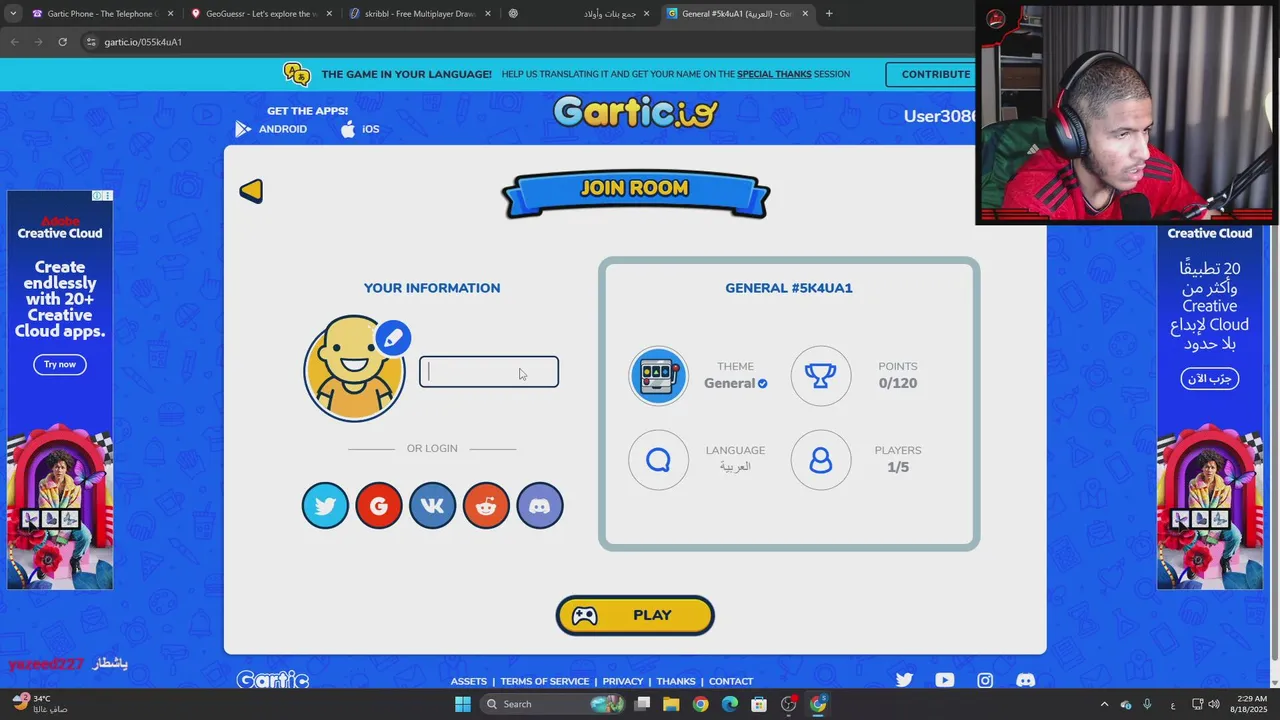1280x720 pixels.
Task: Show hidden system tray icons
Action: click(1104, 704)
